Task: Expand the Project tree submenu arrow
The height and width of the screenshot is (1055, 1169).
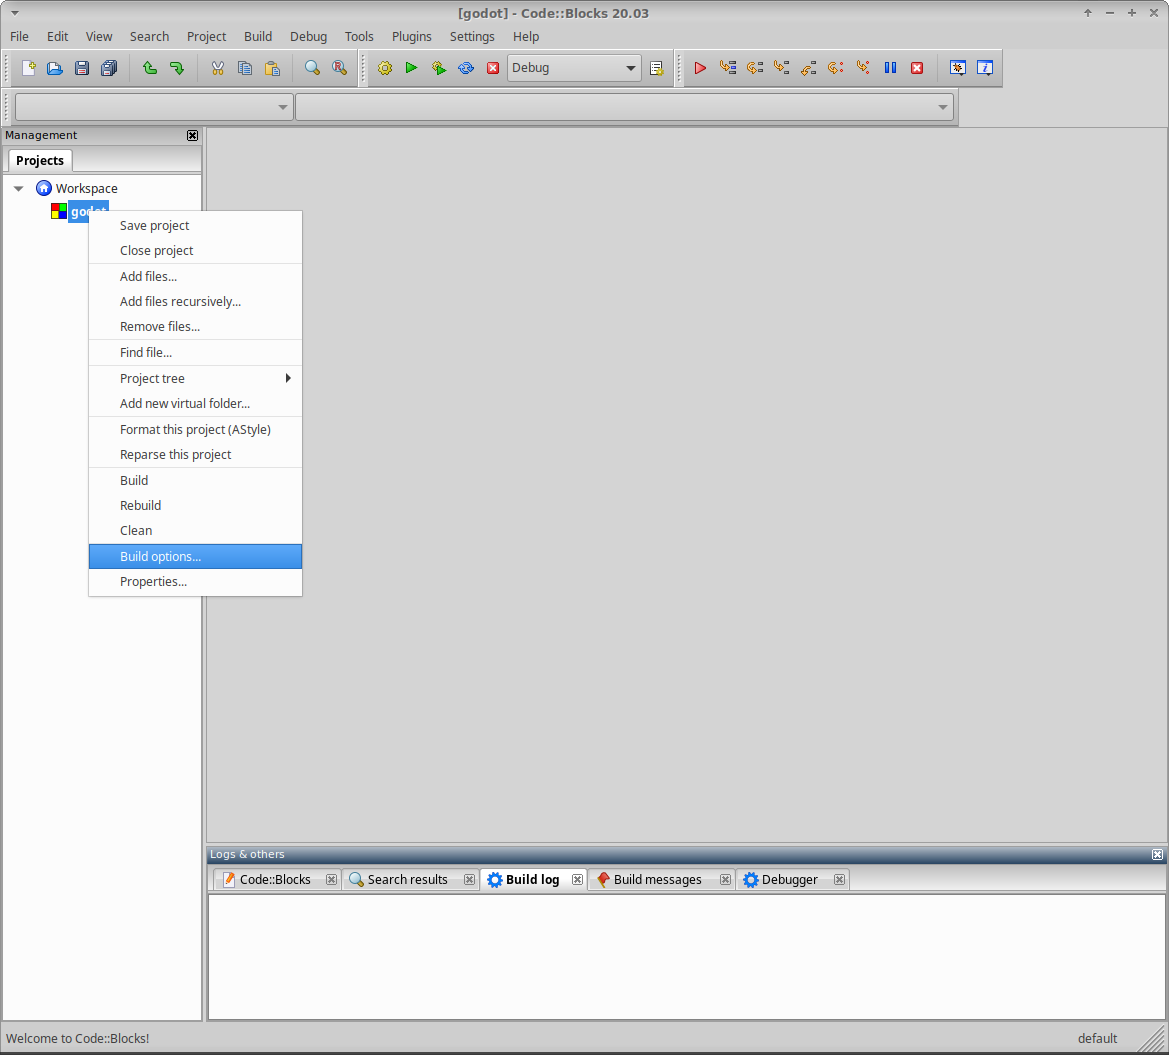Action: [x=288, y=378]
